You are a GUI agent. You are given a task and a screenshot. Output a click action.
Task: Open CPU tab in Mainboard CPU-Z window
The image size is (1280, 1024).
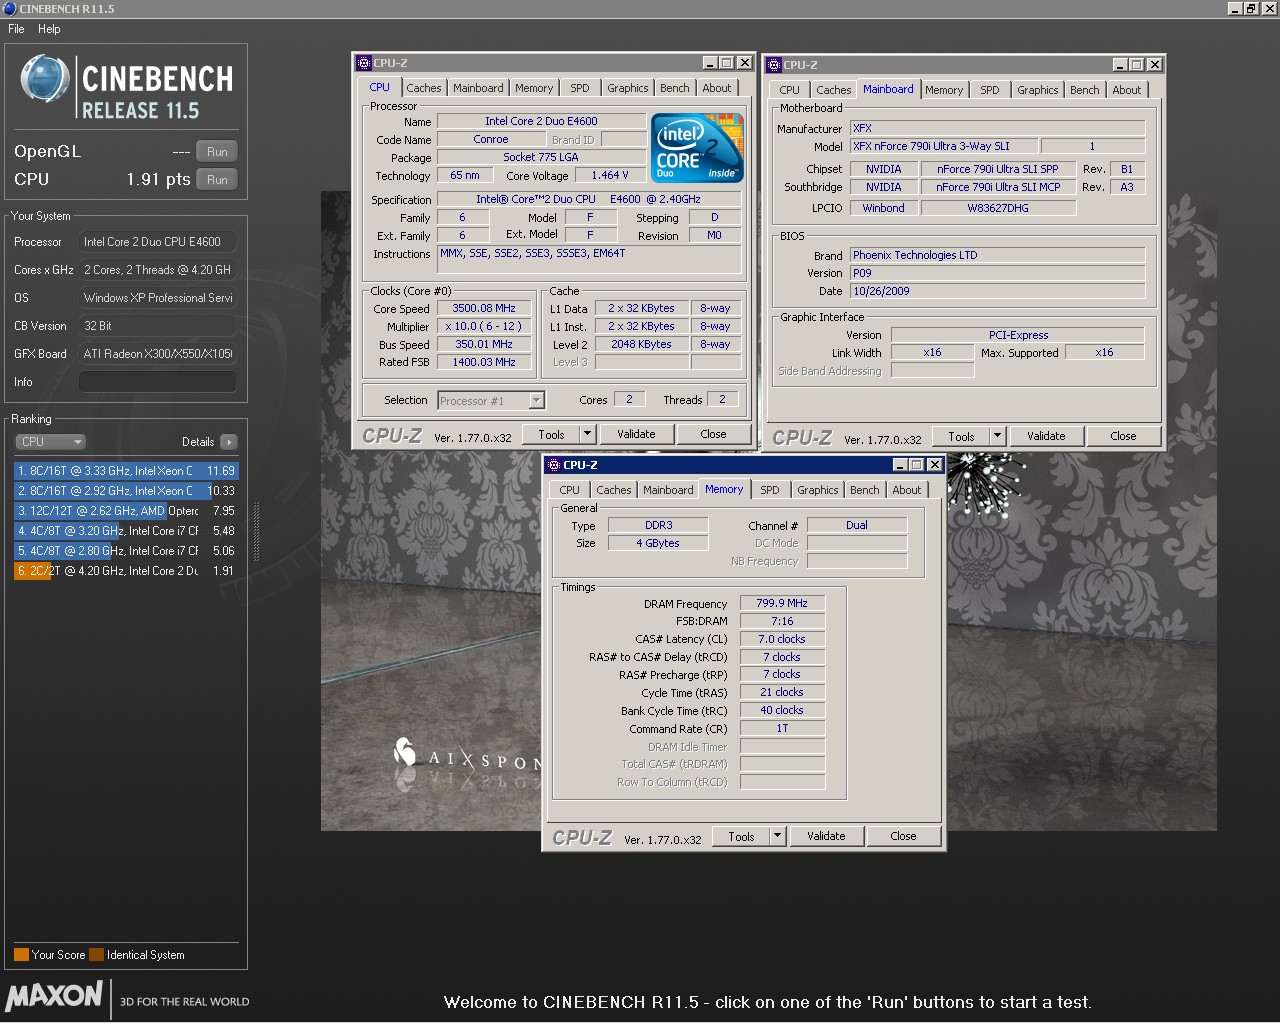tap(789, 90)
